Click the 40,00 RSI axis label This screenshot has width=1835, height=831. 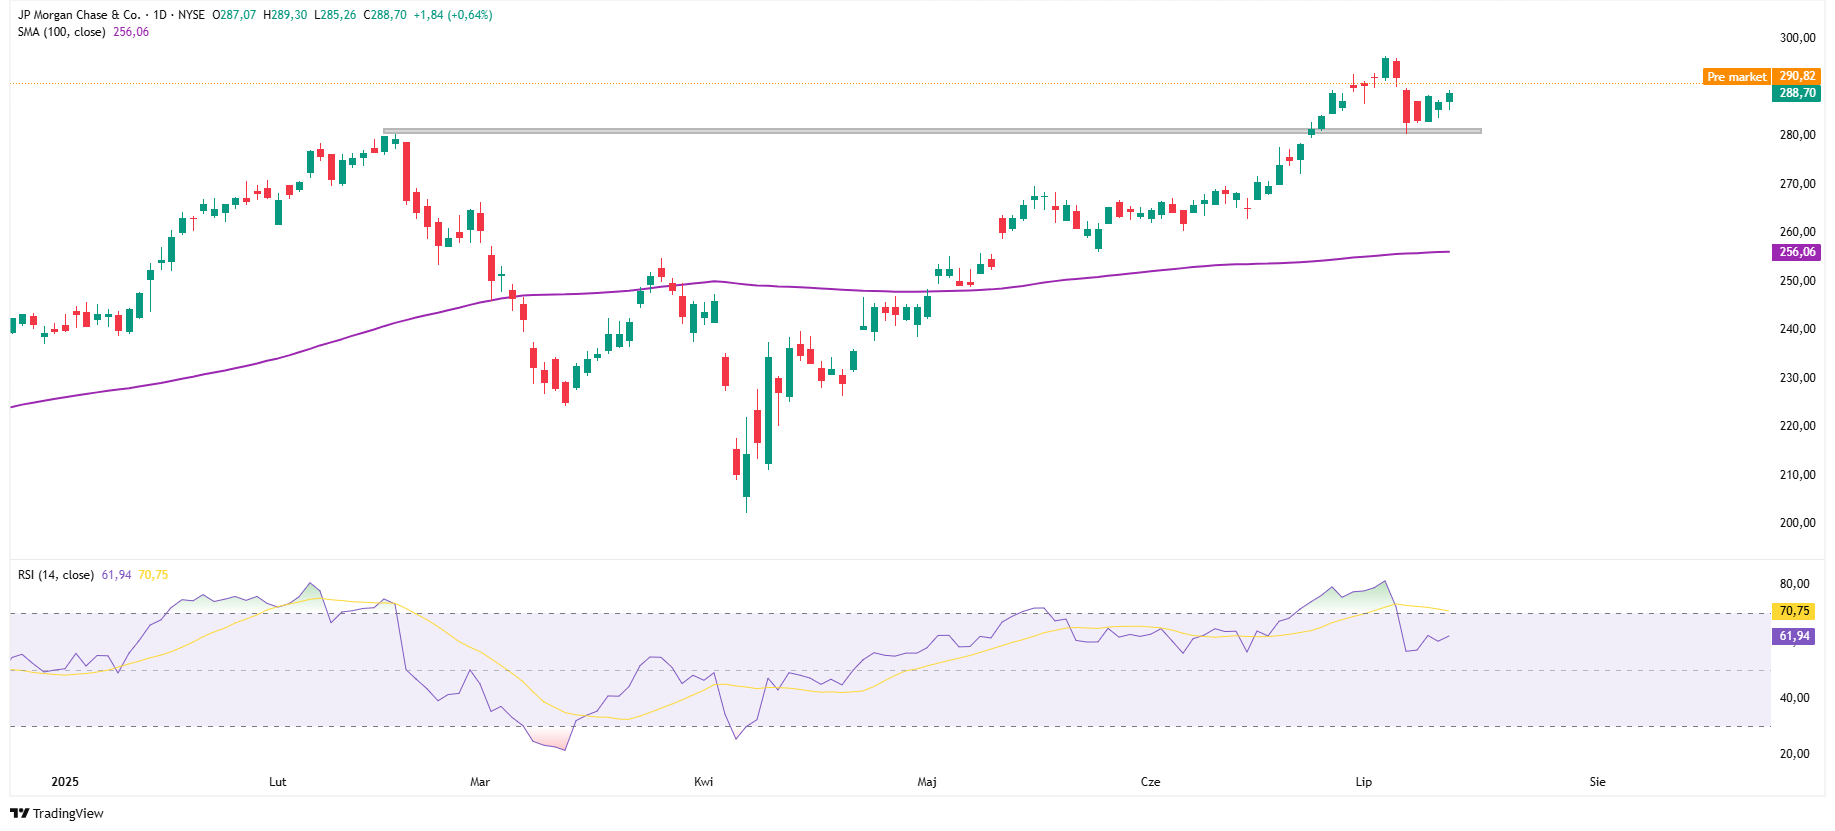point(1794,698)
